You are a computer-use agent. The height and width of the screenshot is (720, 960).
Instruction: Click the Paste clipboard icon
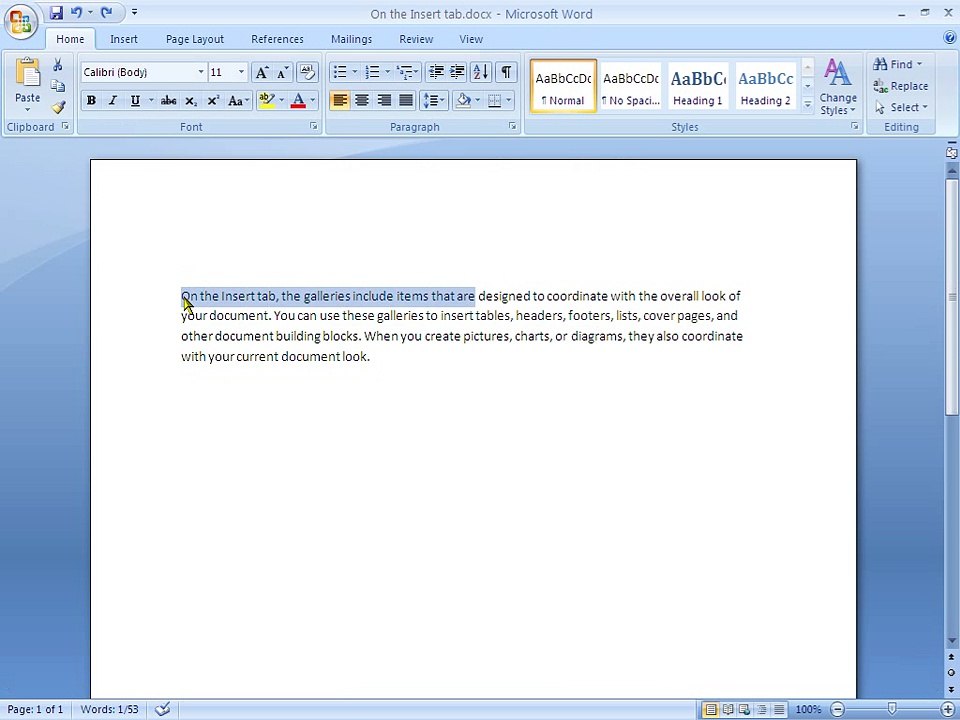click(x=28, y=73)
